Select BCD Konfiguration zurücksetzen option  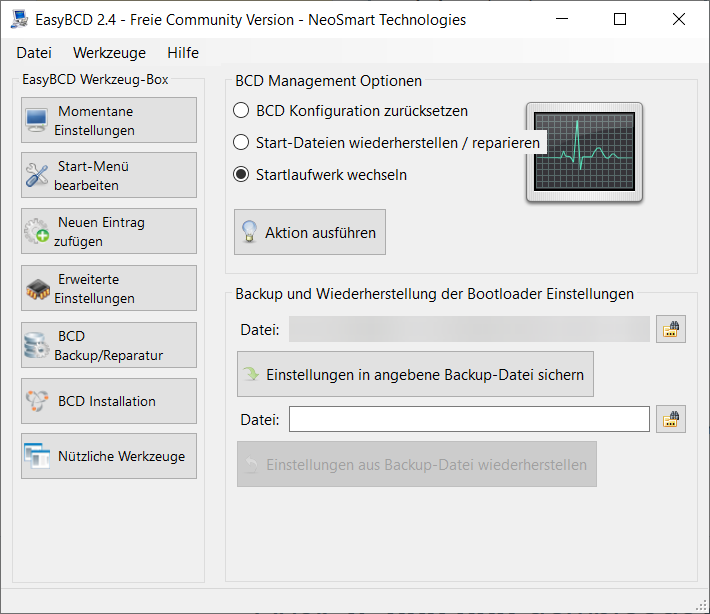coord(350,110)
